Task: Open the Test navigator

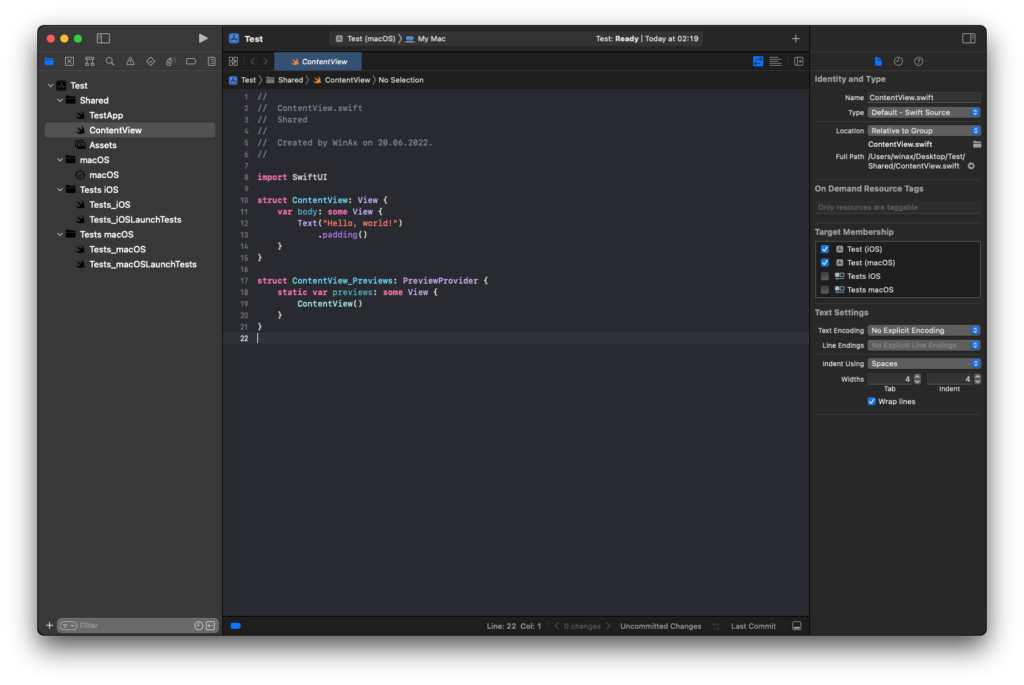Action: 151,61
